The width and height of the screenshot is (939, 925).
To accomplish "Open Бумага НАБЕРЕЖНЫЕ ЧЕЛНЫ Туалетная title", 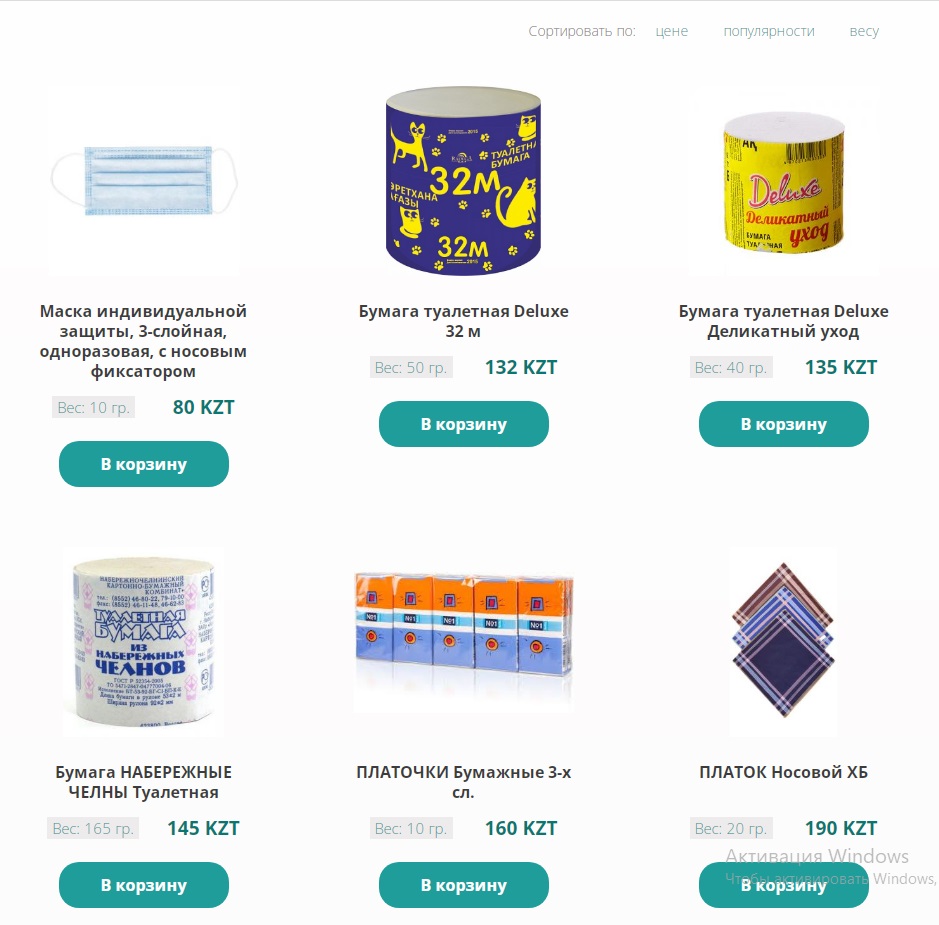I will [144, 782].
